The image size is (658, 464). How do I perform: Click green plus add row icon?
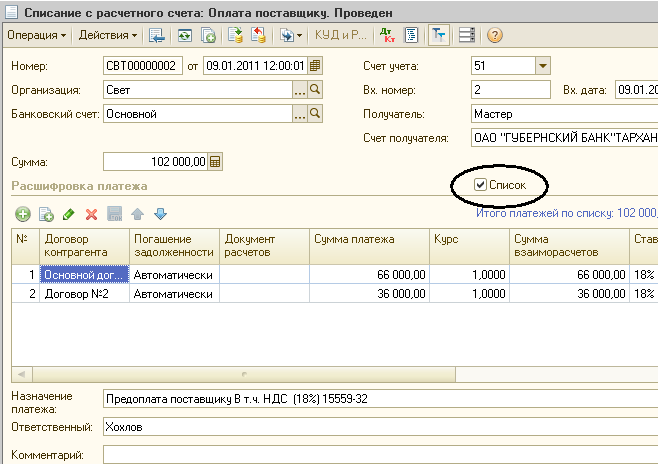pos(23,214)
